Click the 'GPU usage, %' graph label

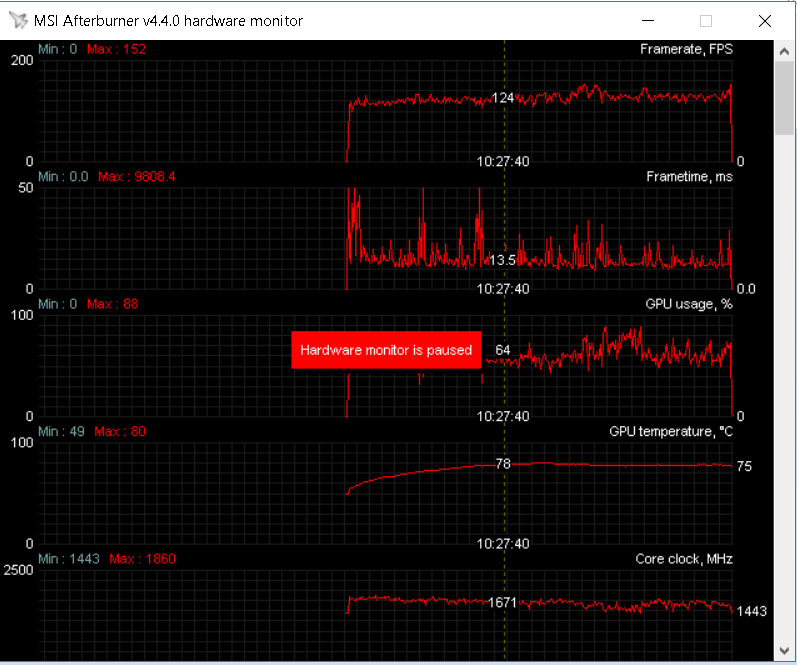point(689,304)
